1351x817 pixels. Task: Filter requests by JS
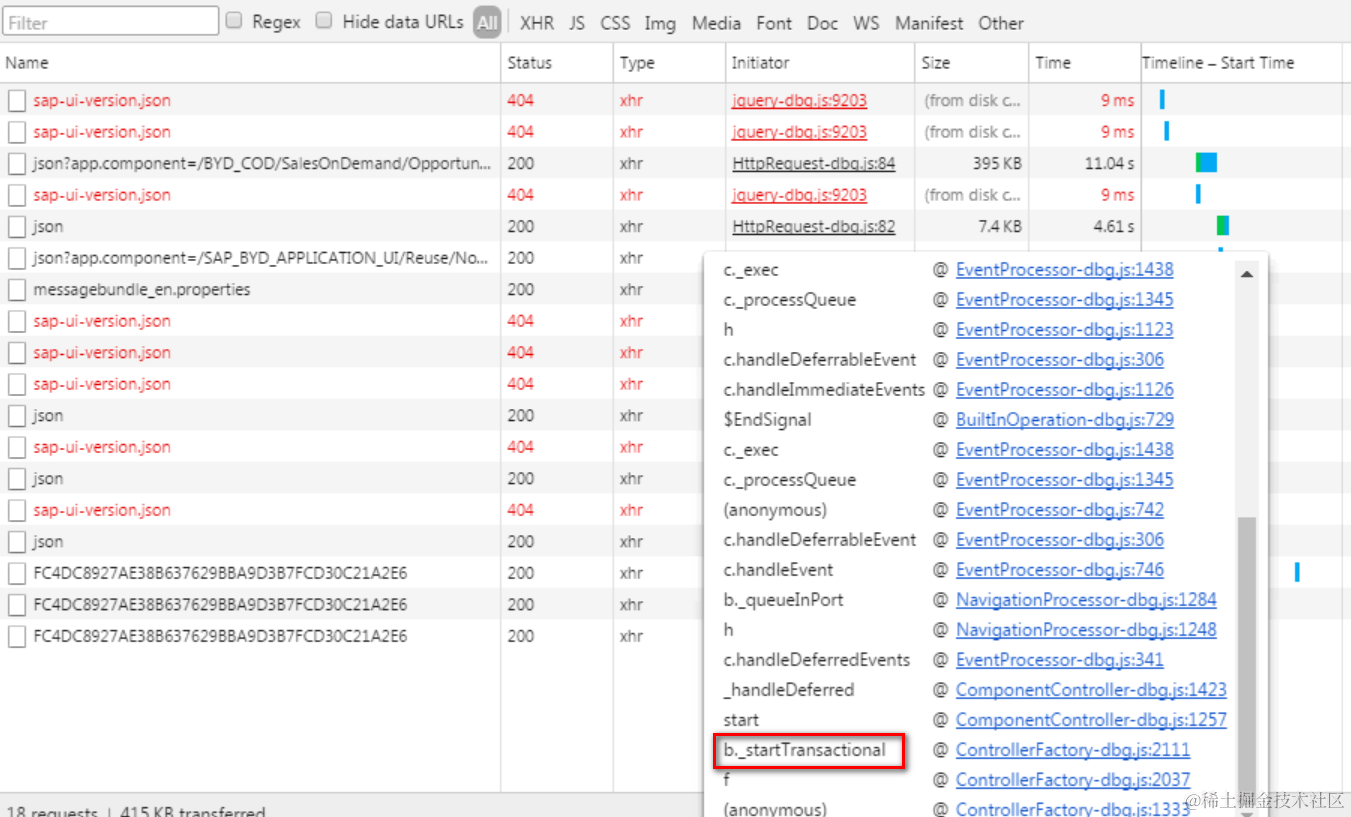click(x=577, y=23)
